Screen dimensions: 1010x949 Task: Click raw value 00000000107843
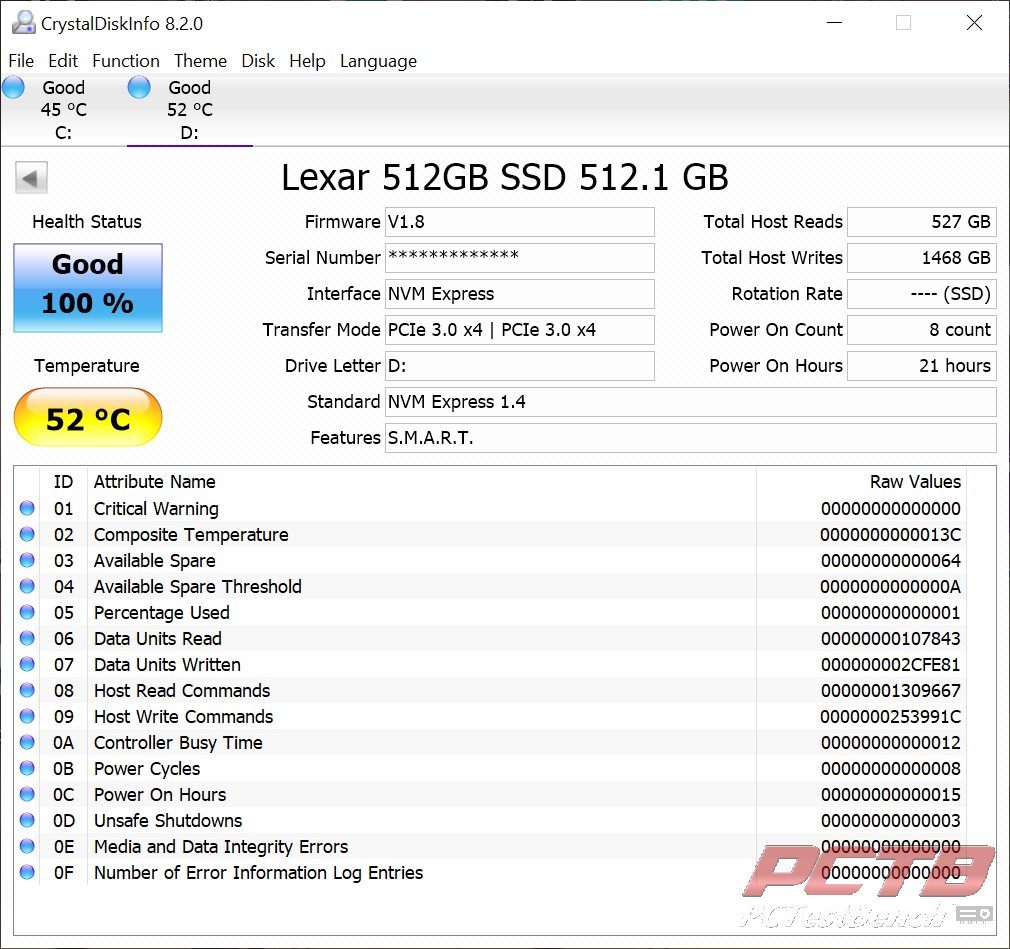(890, 638)
